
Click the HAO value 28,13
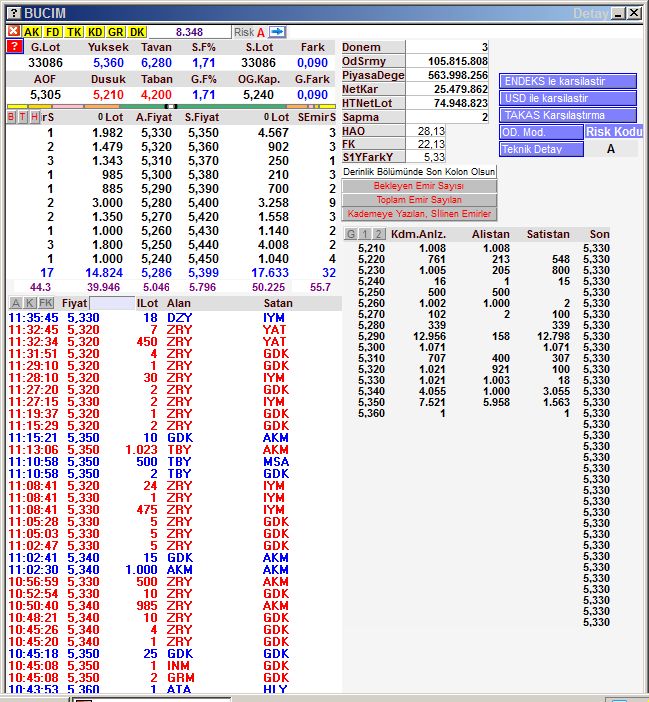(x=431, y=131)
